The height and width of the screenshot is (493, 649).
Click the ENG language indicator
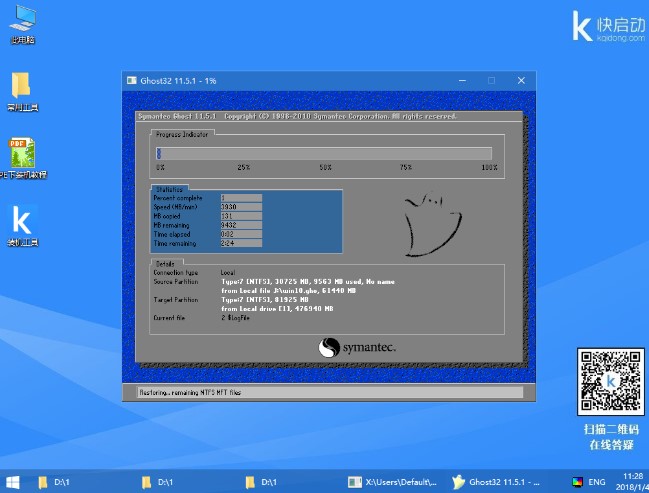596,482
